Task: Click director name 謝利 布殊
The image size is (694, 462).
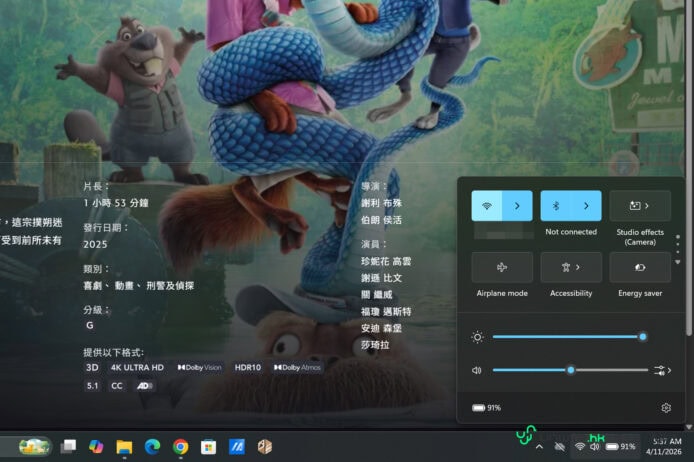Action: (x=381, y=203)
